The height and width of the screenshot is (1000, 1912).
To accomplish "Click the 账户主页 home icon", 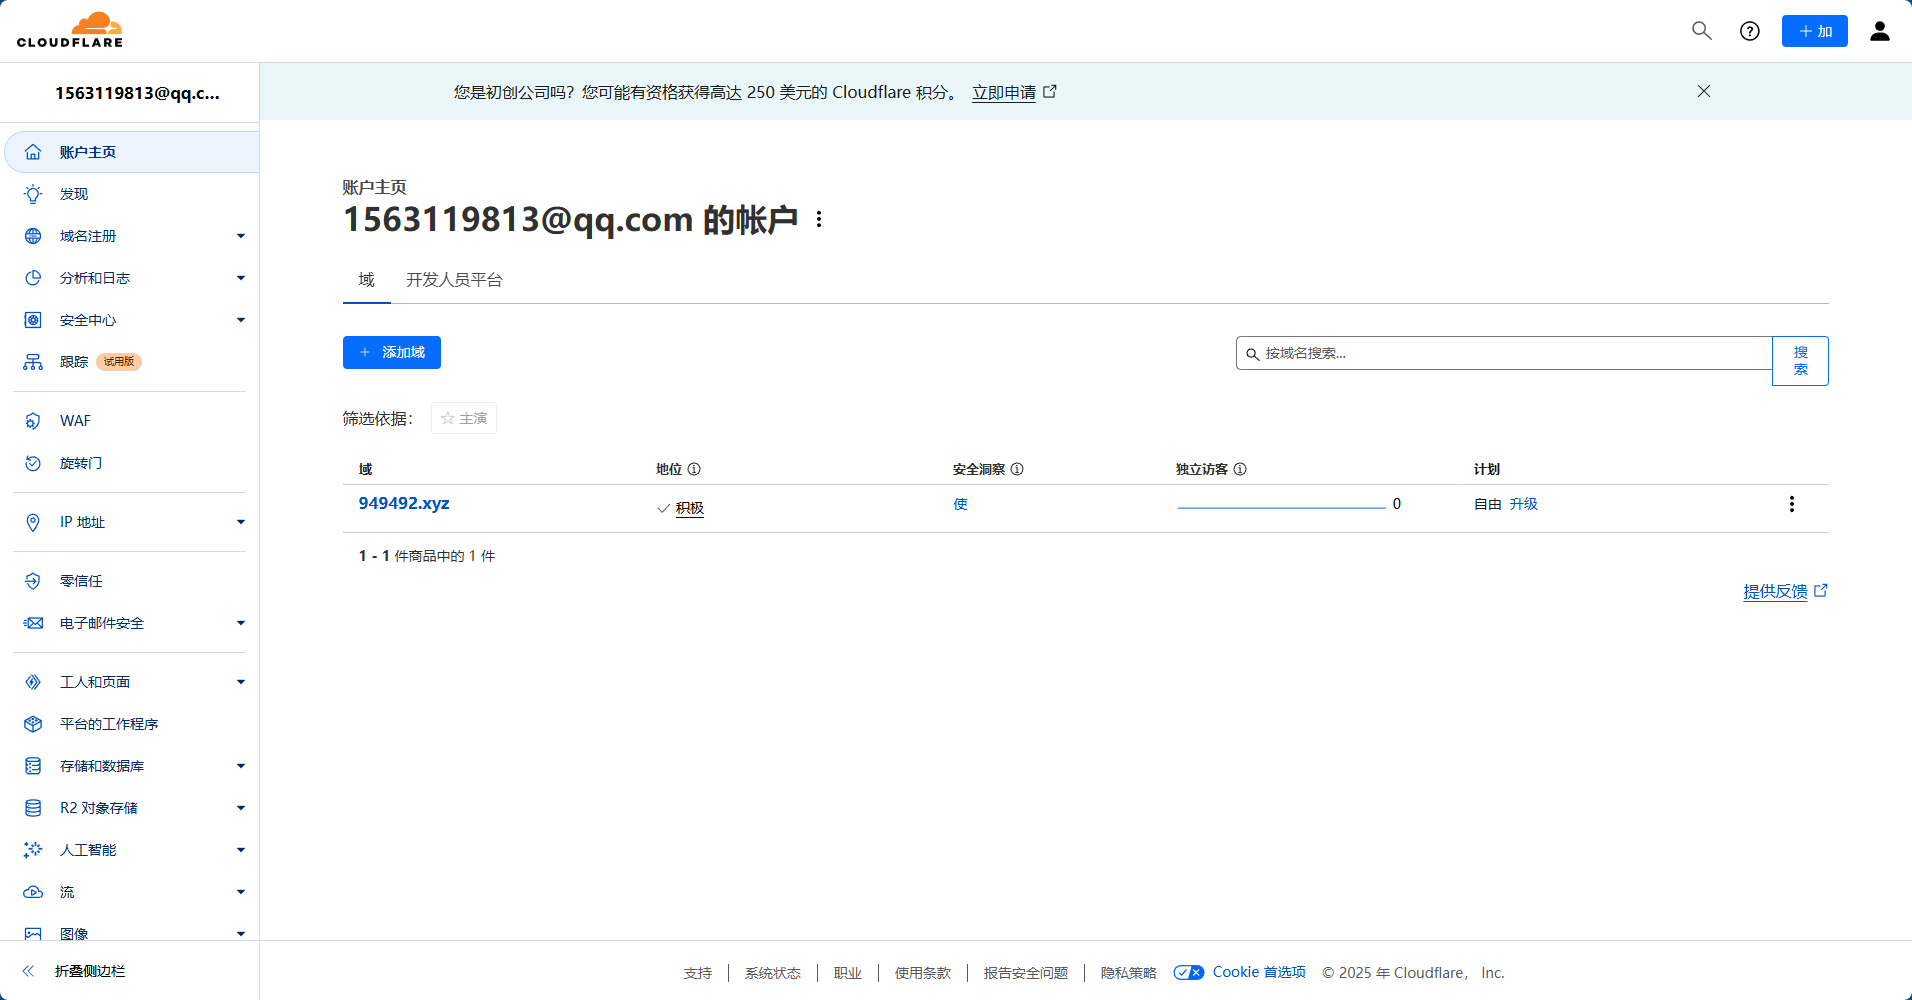I will [x=33, y=152].
